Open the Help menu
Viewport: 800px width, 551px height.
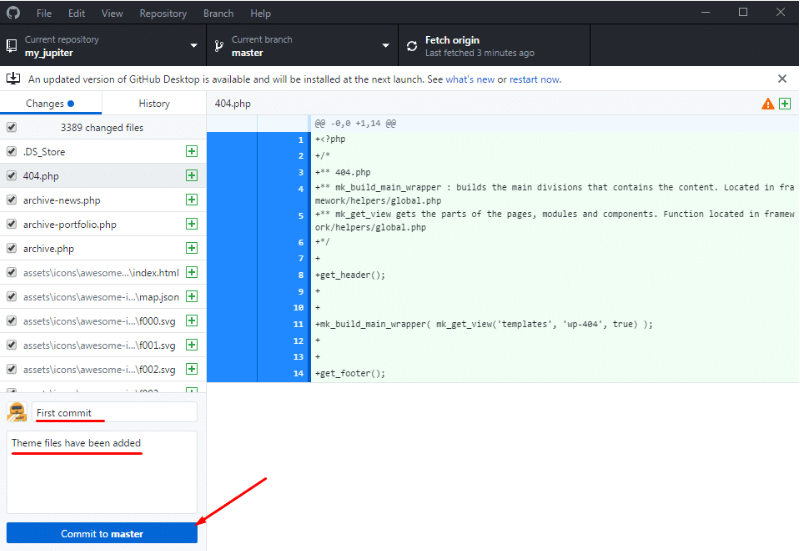click(x=260, y=13)
